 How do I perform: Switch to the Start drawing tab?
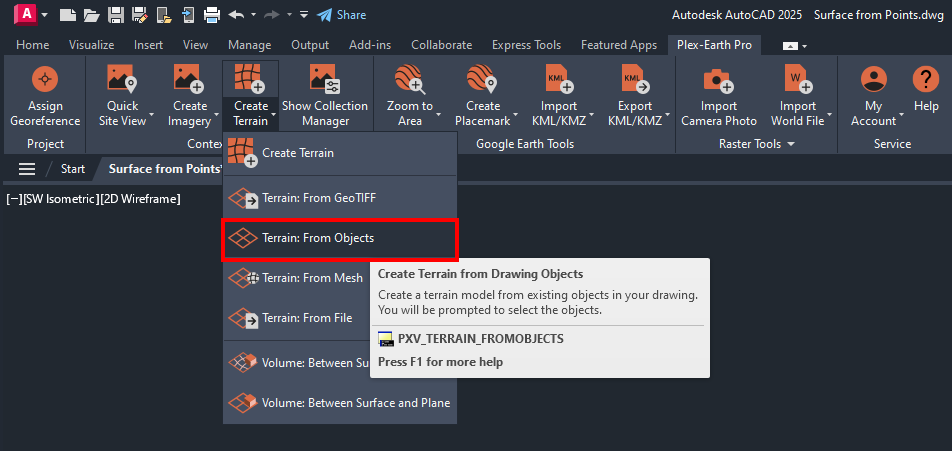tap(73, 169)
